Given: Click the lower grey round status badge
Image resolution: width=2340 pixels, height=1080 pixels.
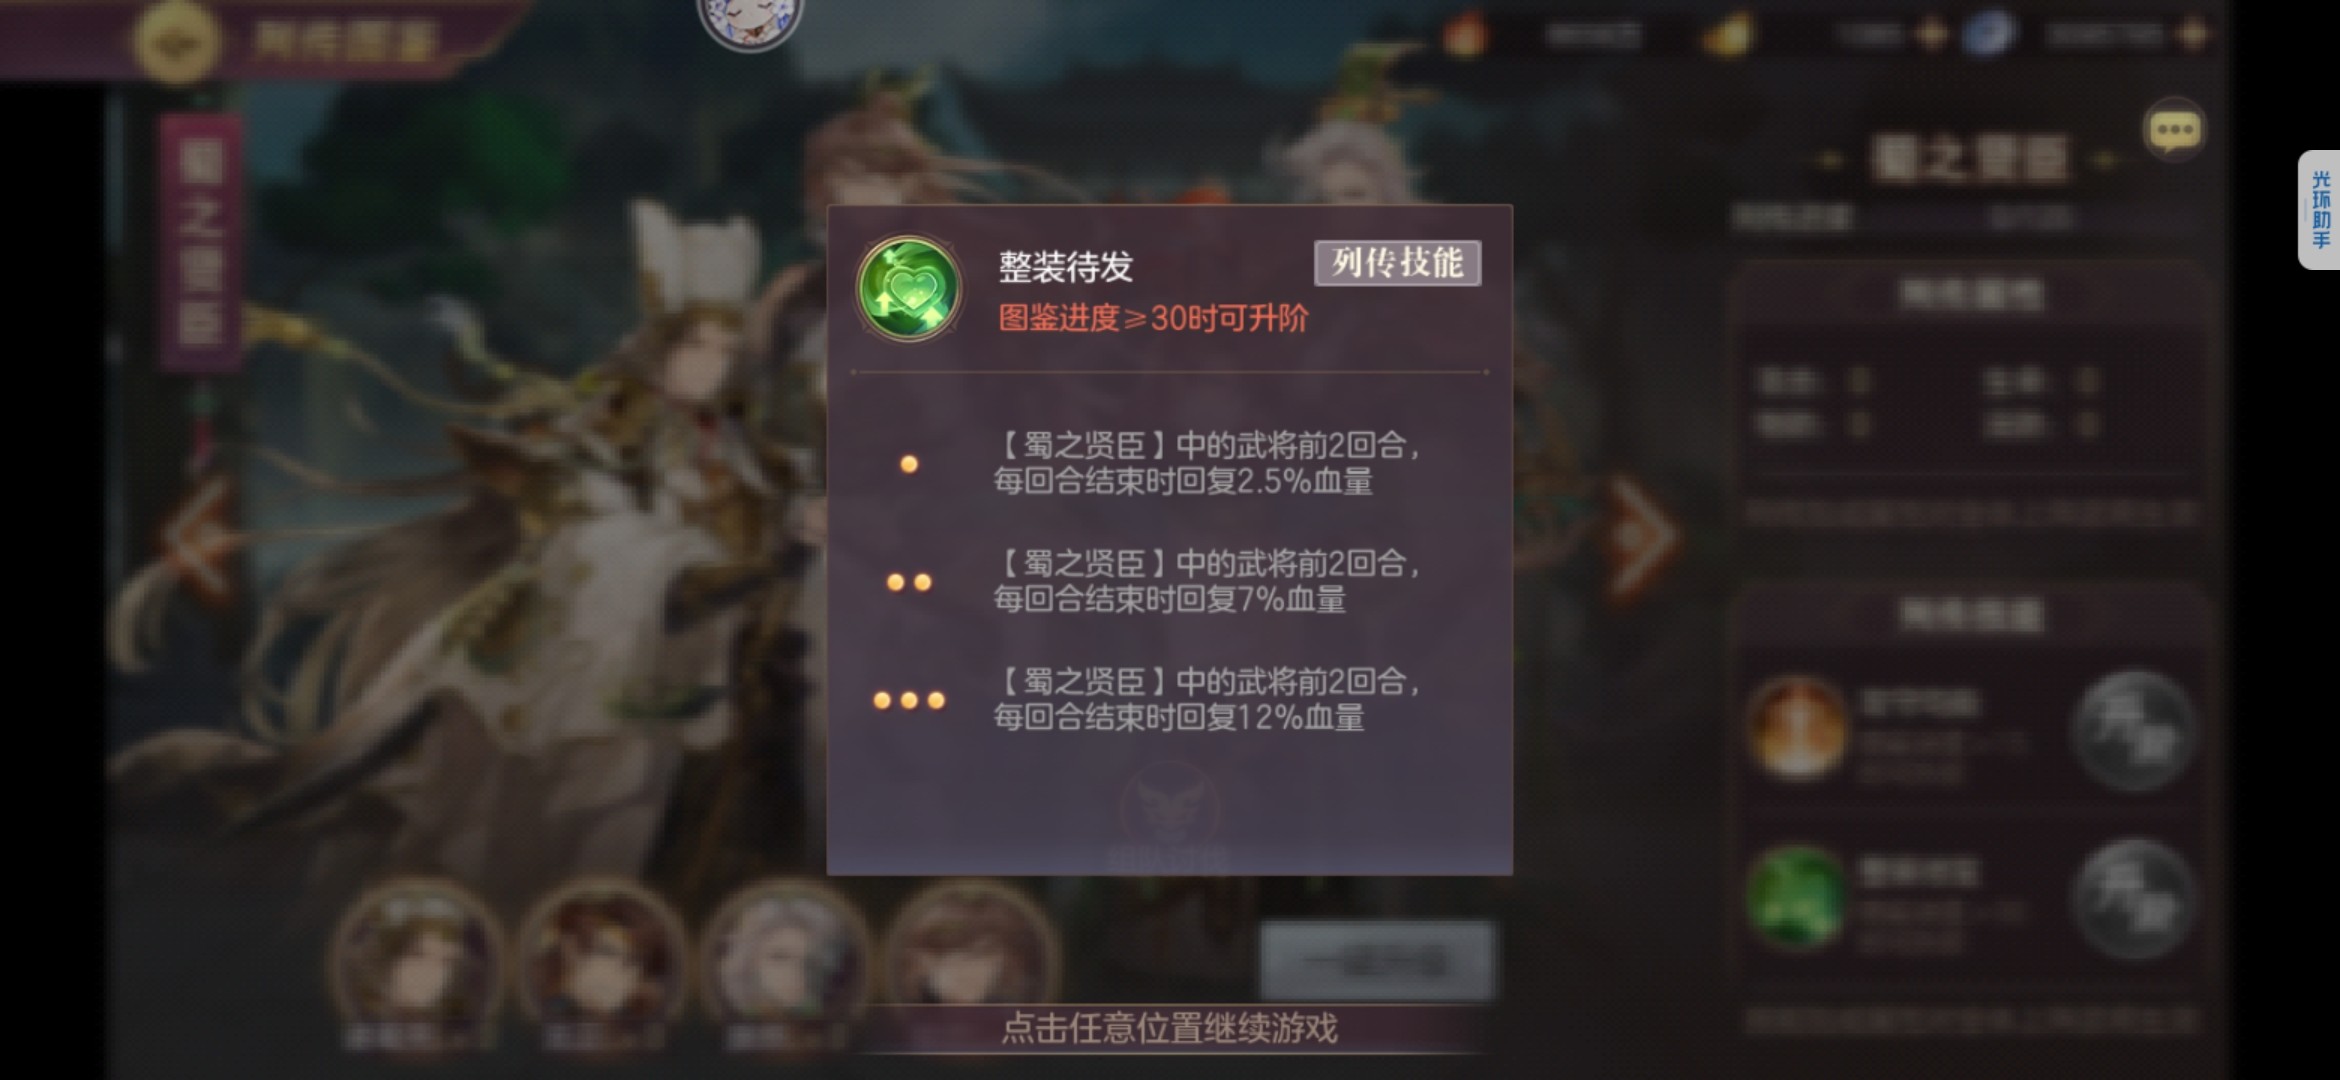Looking at the screenshot, I should click(2132, 899).
